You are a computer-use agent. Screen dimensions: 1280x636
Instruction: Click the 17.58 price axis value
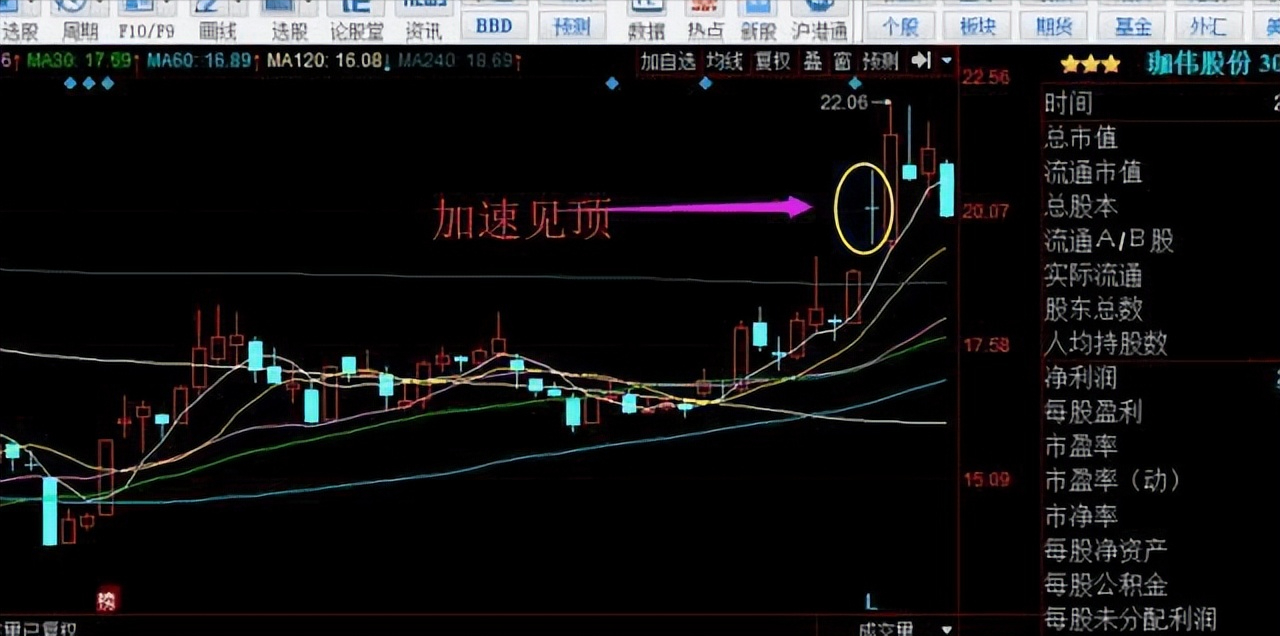(987, 345)
